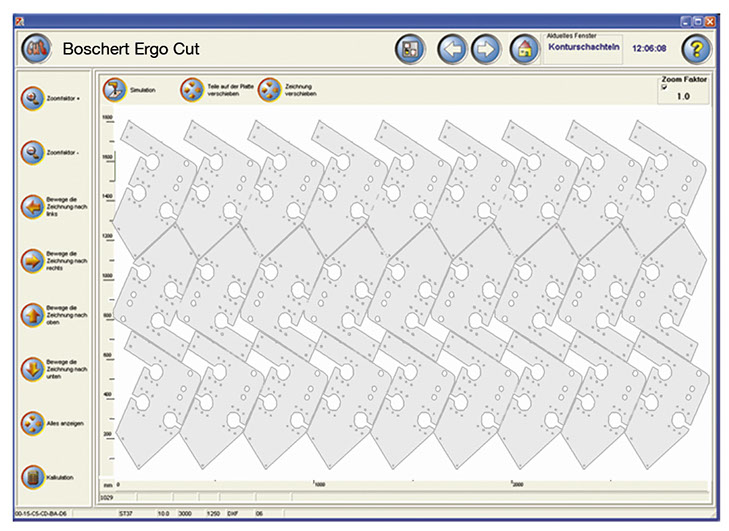Click the Alles anzeigen label
Viewport: 729px width, 531px height.
point(65,424)
